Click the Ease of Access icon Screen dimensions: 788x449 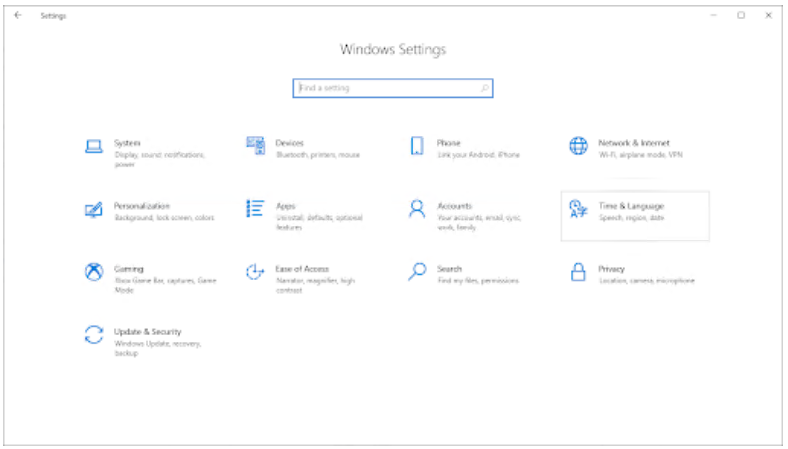(255, 272)
